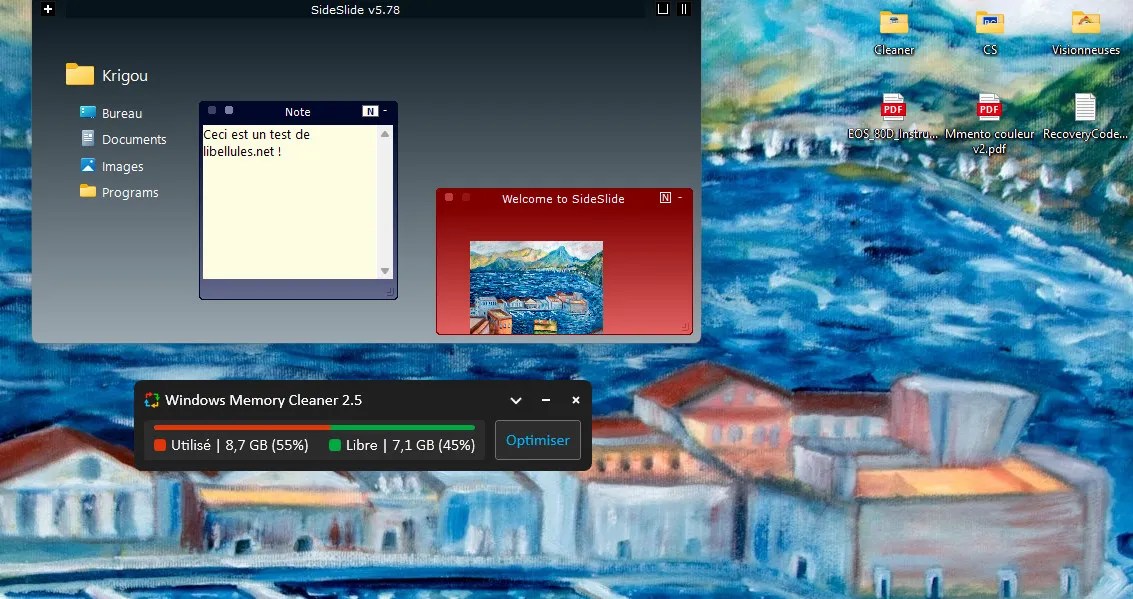Select the Mmento couleur v2.pdf file

pyautogui.click(x=989, y=124)
